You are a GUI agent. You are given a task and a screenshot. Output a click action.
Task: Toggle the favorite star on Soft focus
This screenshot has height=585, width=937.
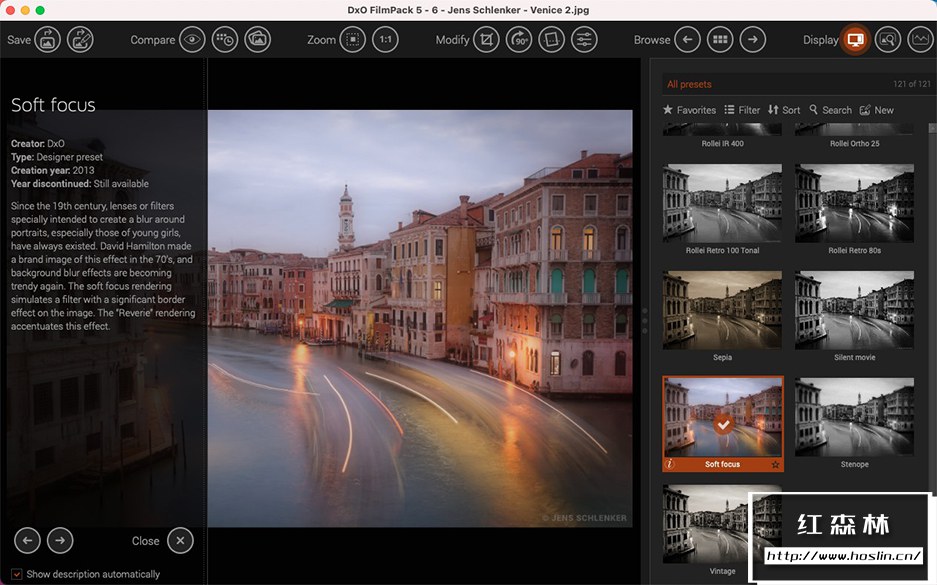coord(775,465)
